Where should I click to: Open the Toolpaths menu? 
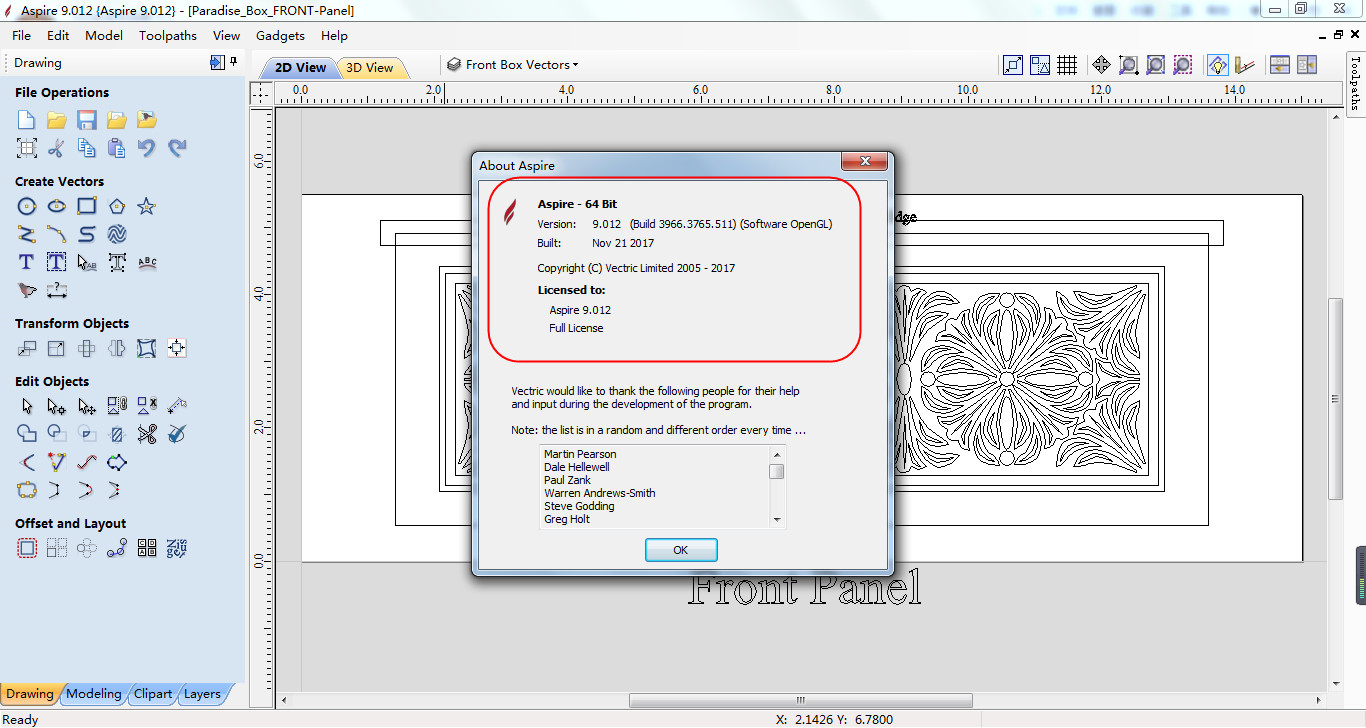168,36
